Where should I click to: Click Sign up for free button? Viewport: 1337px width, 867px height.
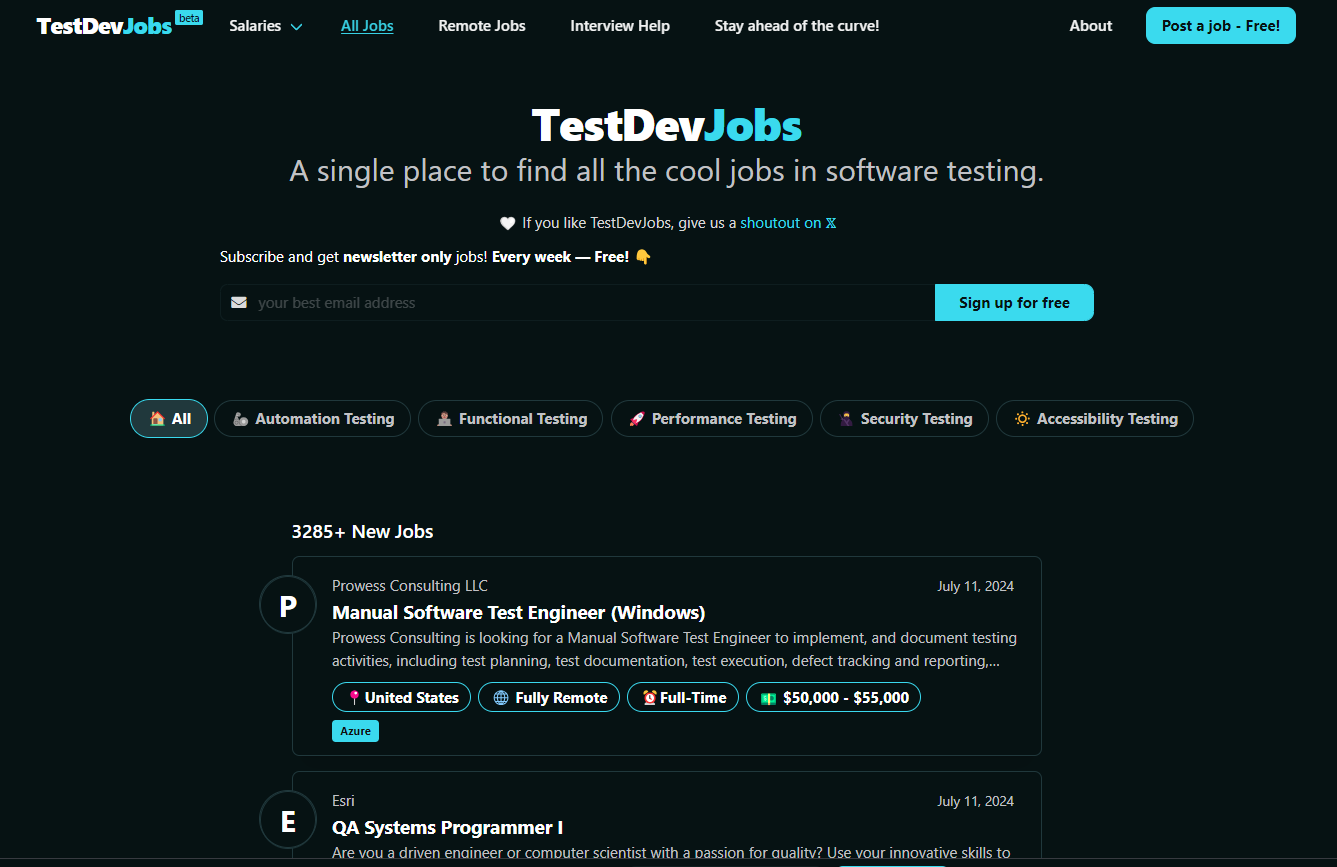(x=1014, y=303)
